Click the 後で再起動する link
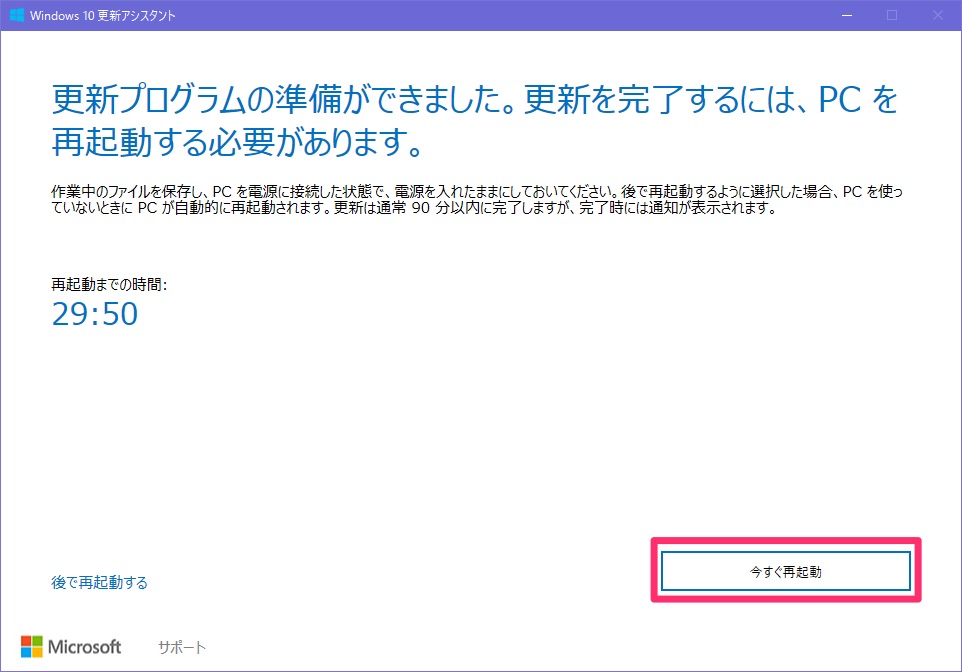 pyautogui.click(x=99, y=582)
